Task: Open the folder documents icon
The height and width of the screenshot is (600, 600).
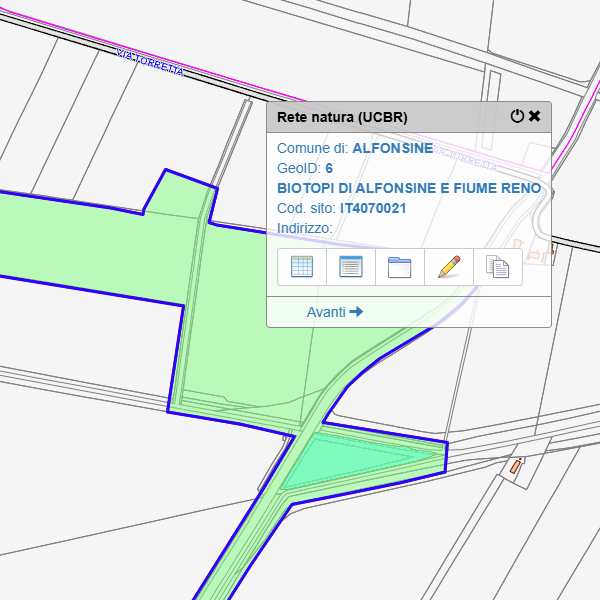Action: 399,267
